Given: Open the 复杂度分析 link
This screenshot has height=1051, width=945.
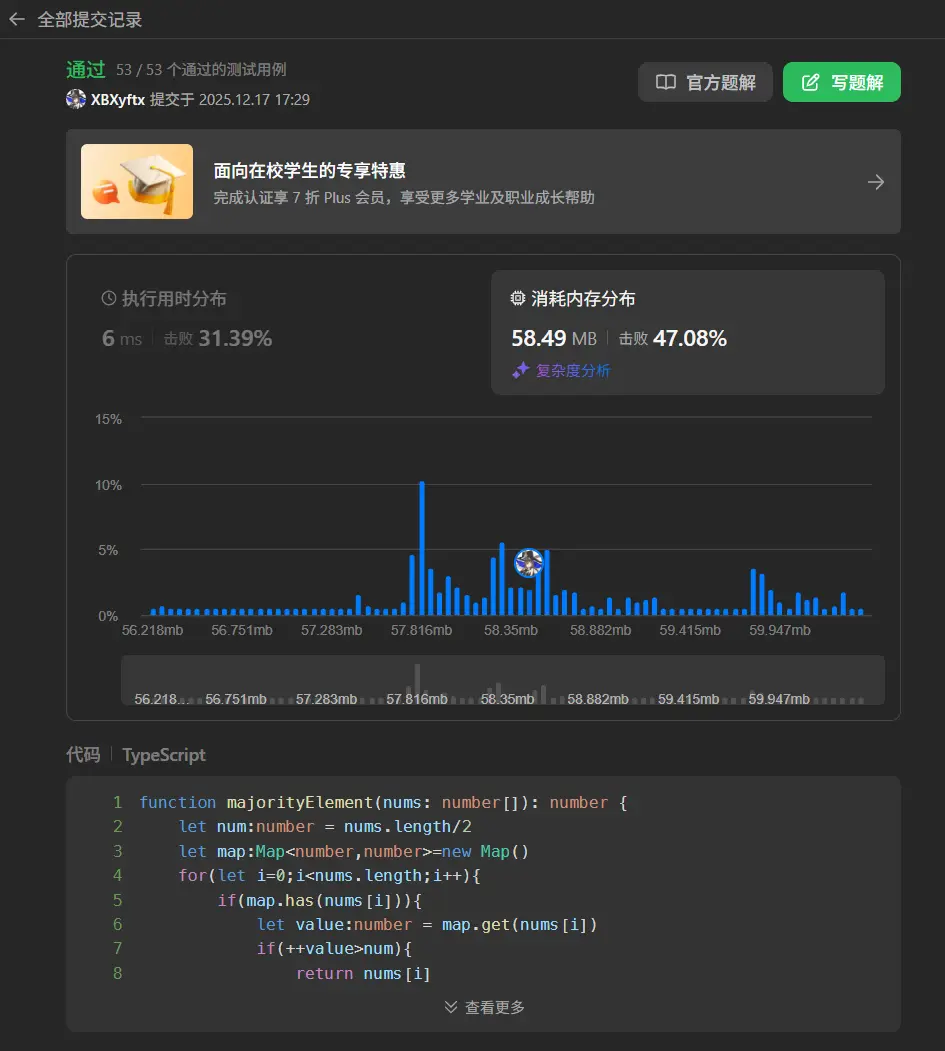Looking at the screenshot, I should tap(573, 371).
